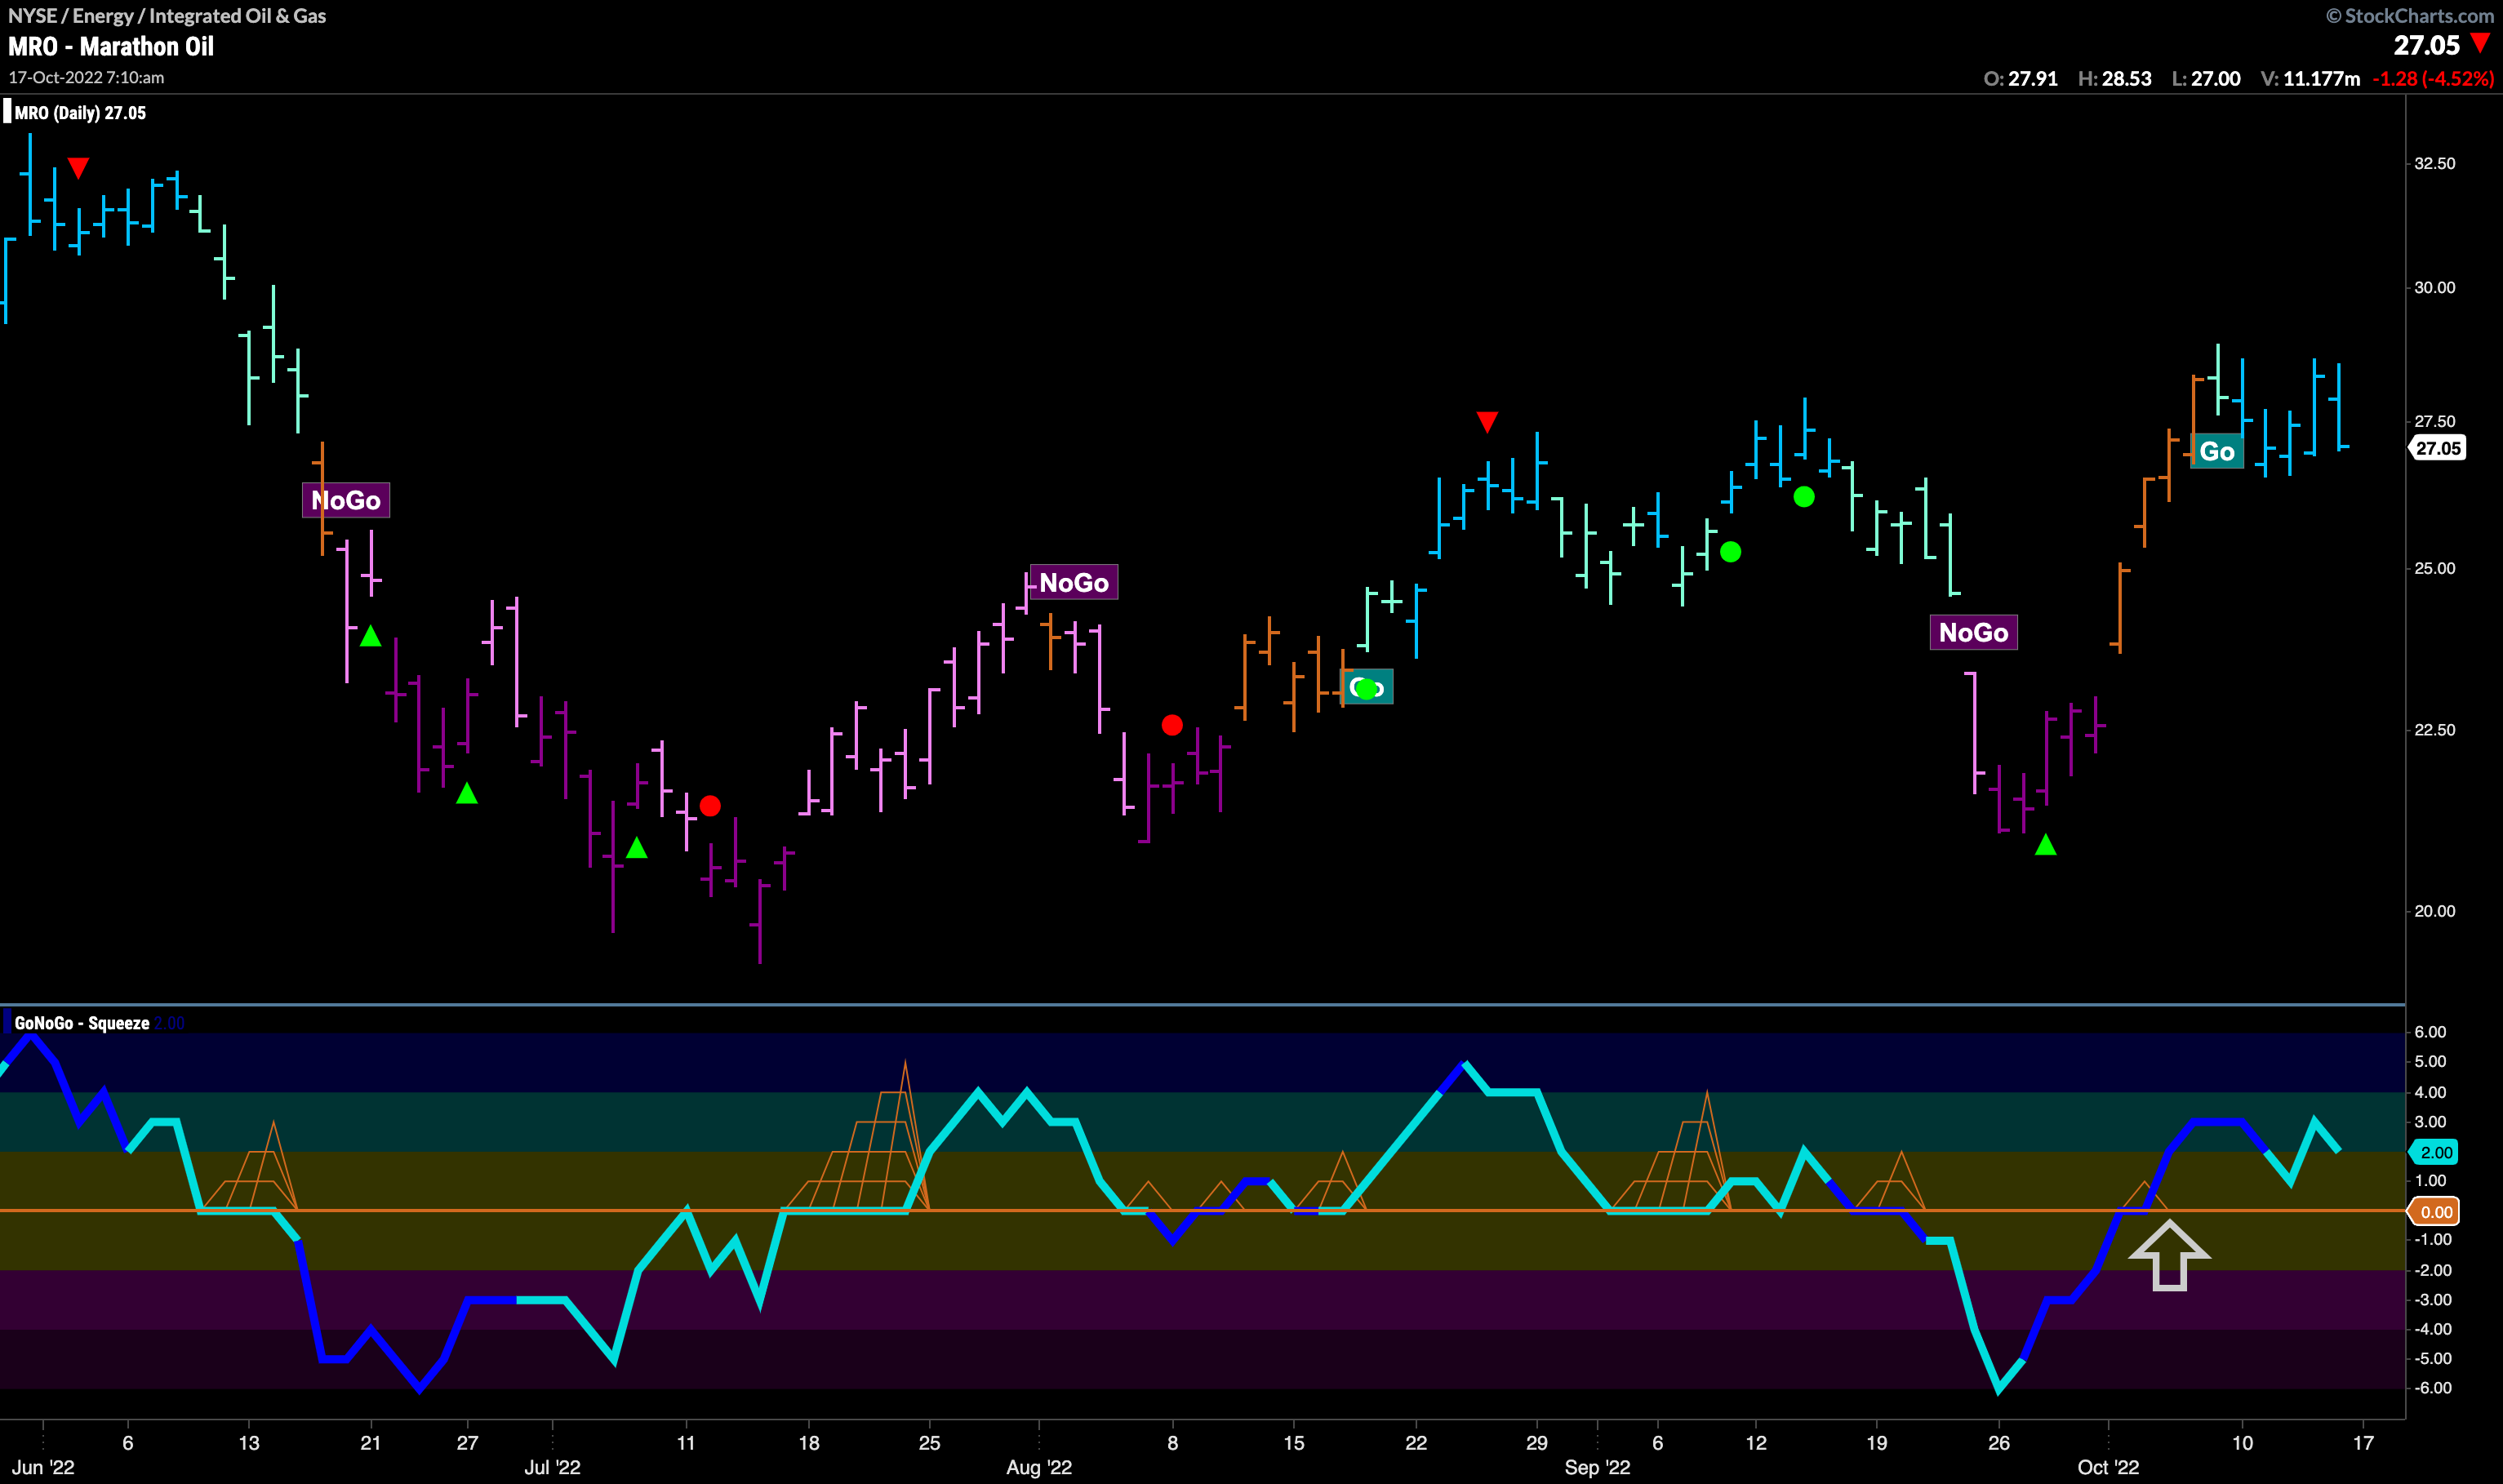
Task: Click the MRO (Daily) 27.05 legend
Action: pos(80,113)
